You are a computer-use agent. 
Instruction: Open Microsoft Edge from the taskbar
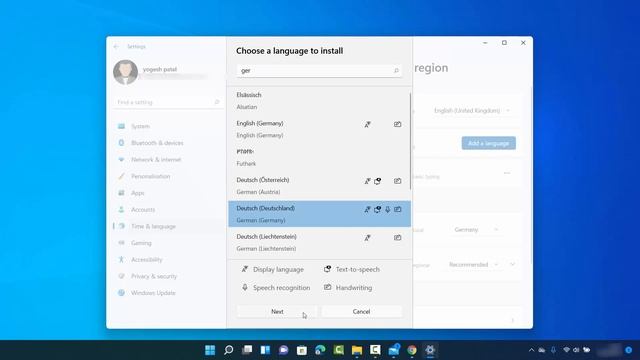(320, 350)
